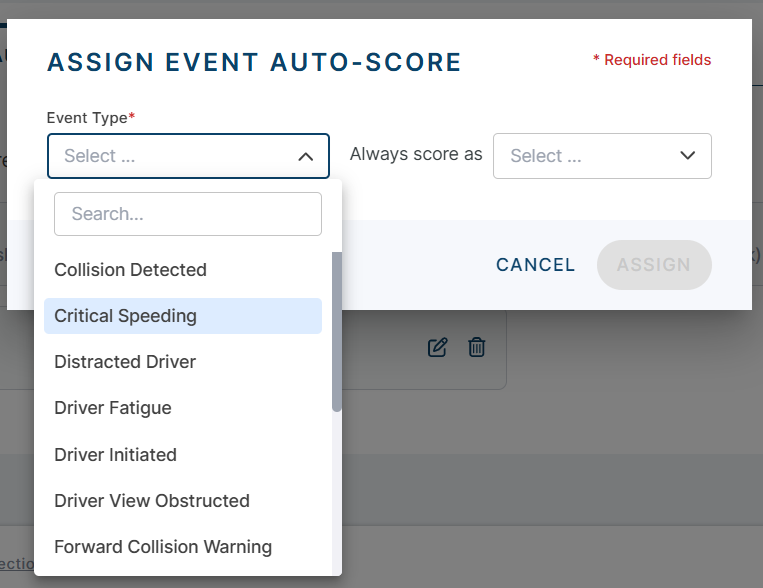Viewport: 763px width, 588px height.
Task: Click the Search field in dropdown list
Action: pyautogui.click(x=188, y=214)
